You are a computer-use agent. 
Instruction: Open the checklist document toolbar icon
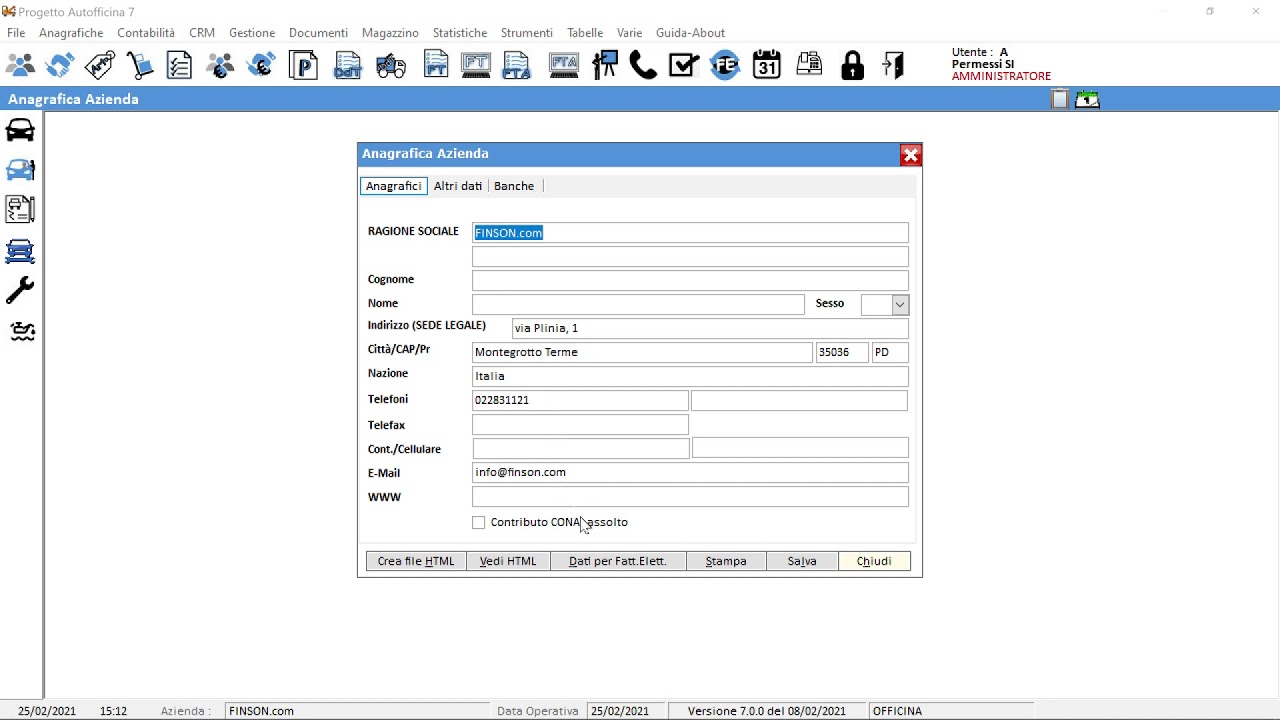180,66
